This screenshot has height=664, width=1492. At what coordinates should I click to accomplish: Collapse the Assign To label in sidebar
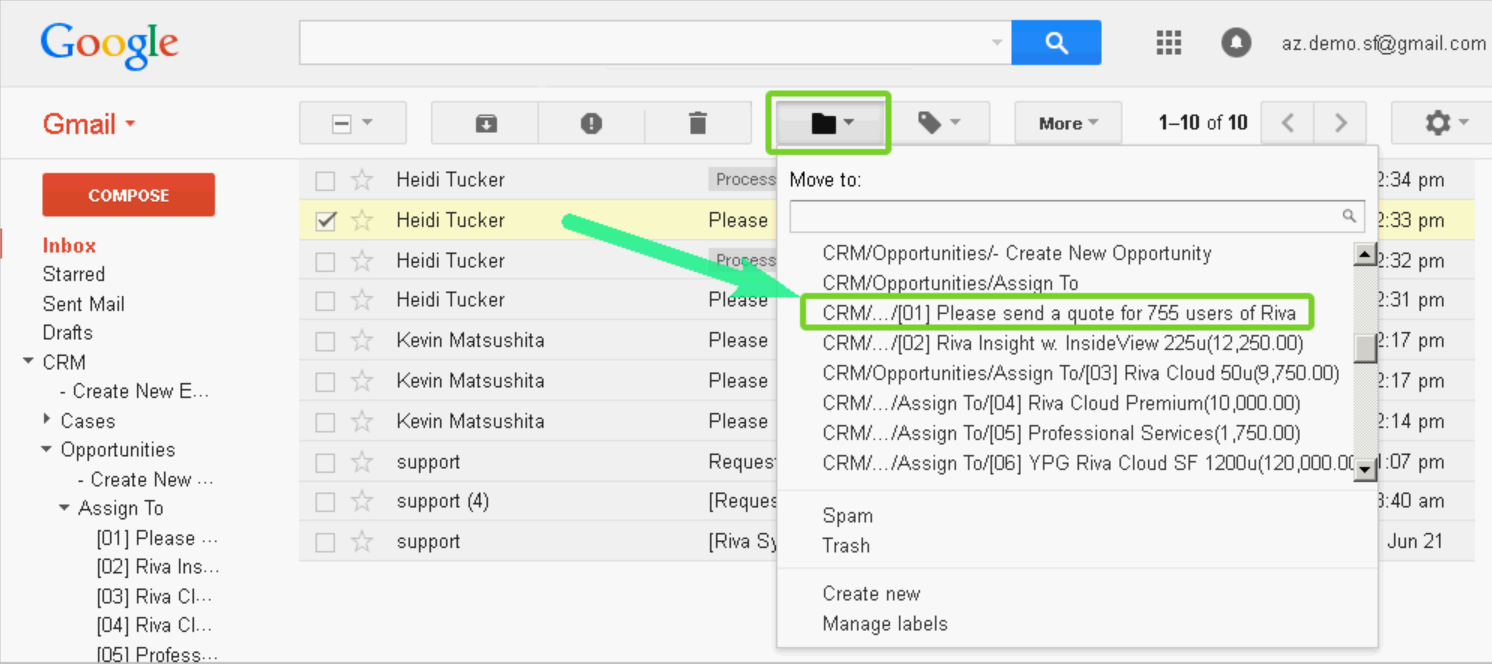64,507
